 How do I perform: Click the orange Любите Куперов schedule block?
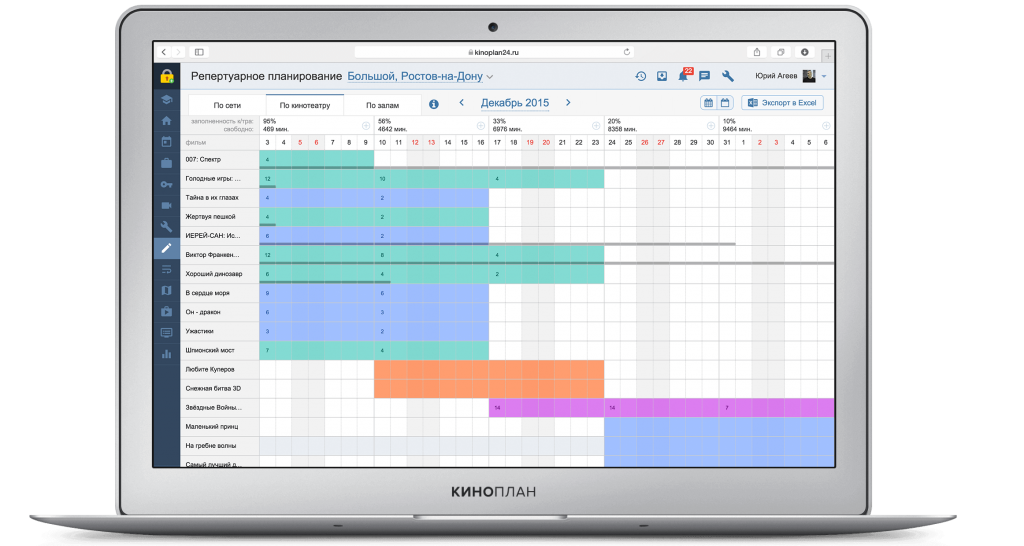click(488, 370)
